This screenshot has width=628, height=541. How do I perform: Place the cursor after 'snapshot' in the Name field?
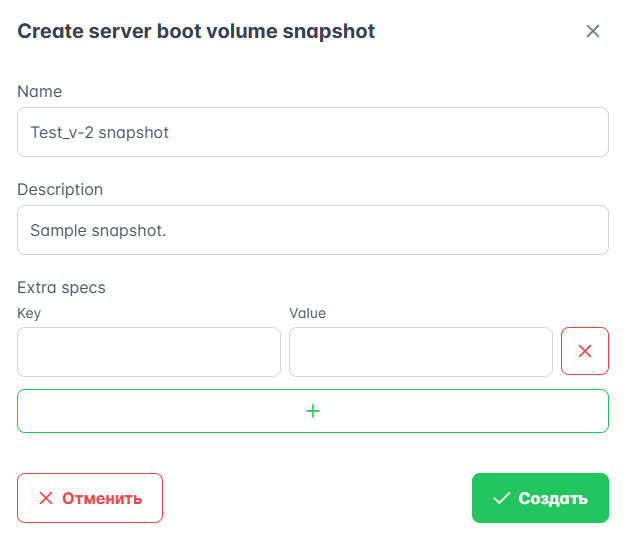(170, 132)
